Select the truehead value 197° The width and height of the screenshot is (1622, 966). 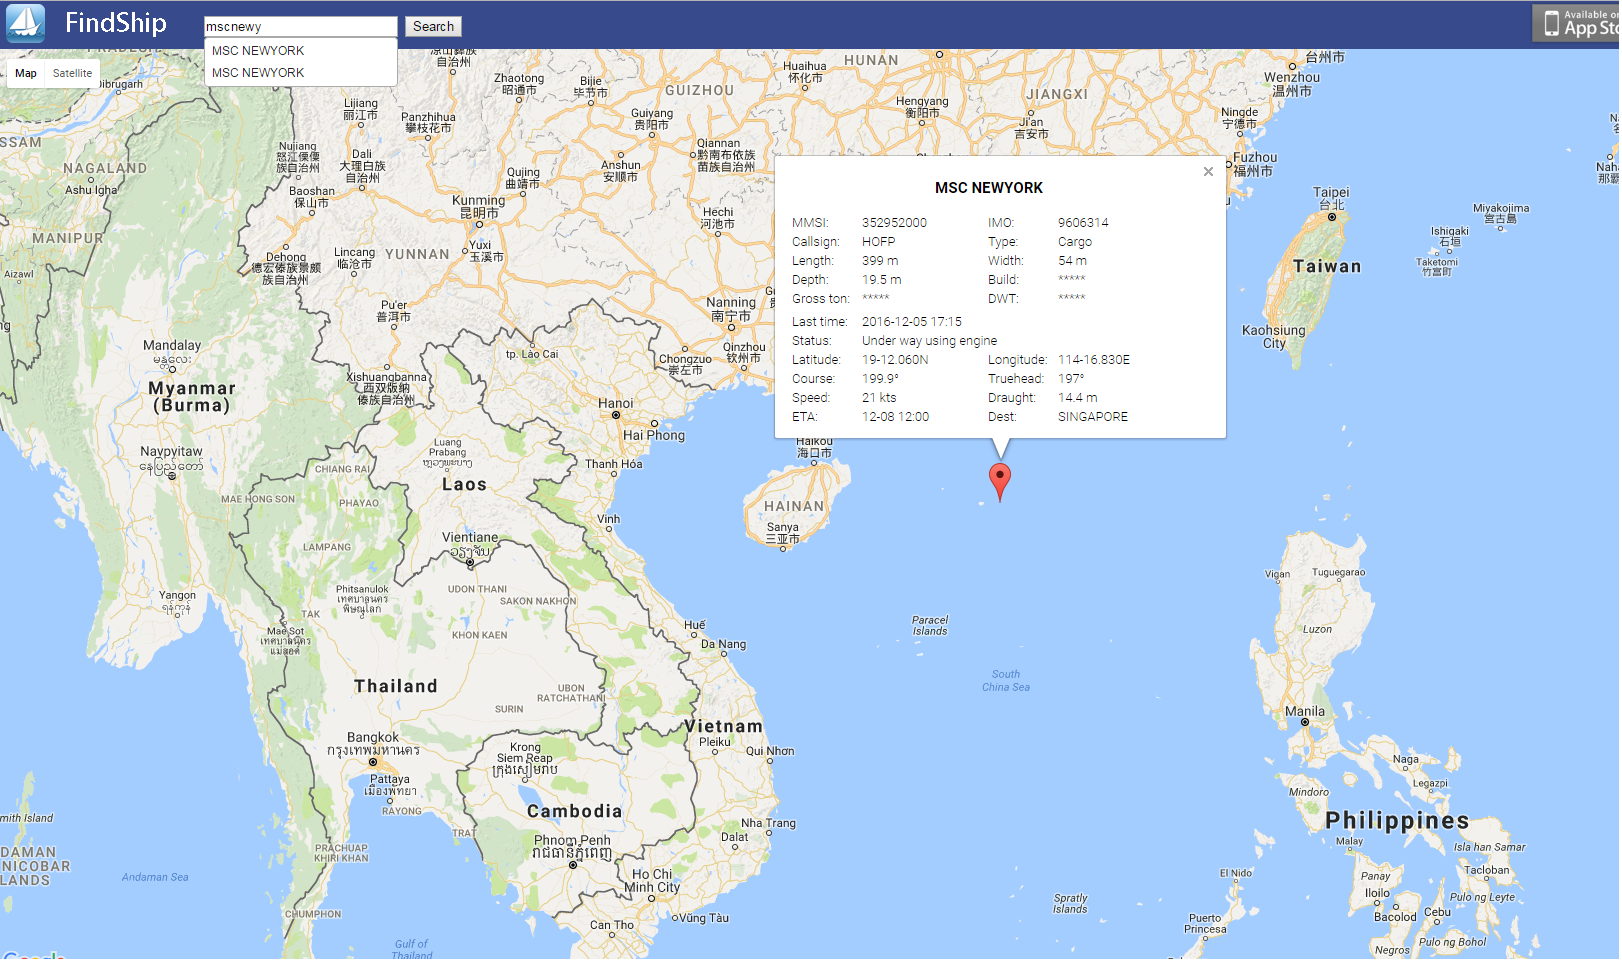coord(1071,379)
